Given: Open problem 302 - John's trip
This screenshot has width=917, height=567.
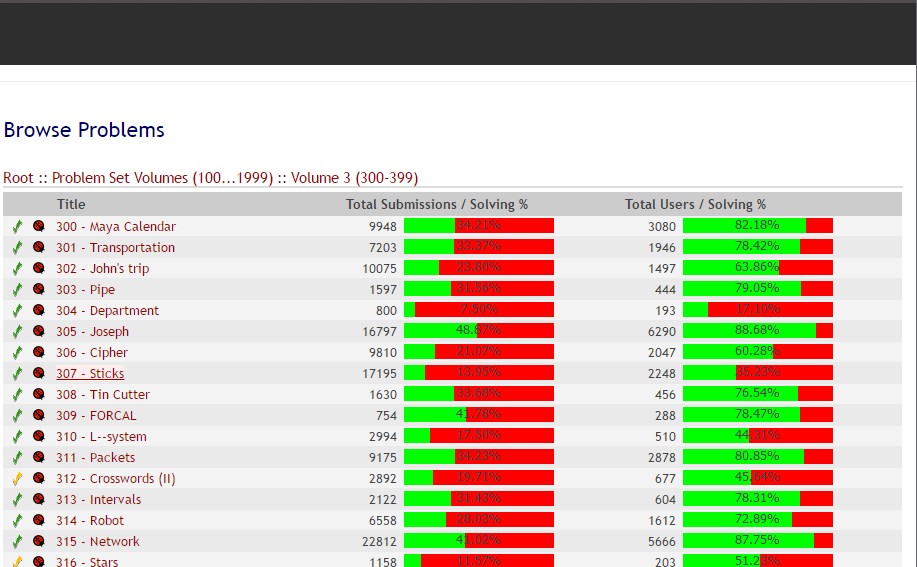Looking at the screenshot, I should click(102, 269).
